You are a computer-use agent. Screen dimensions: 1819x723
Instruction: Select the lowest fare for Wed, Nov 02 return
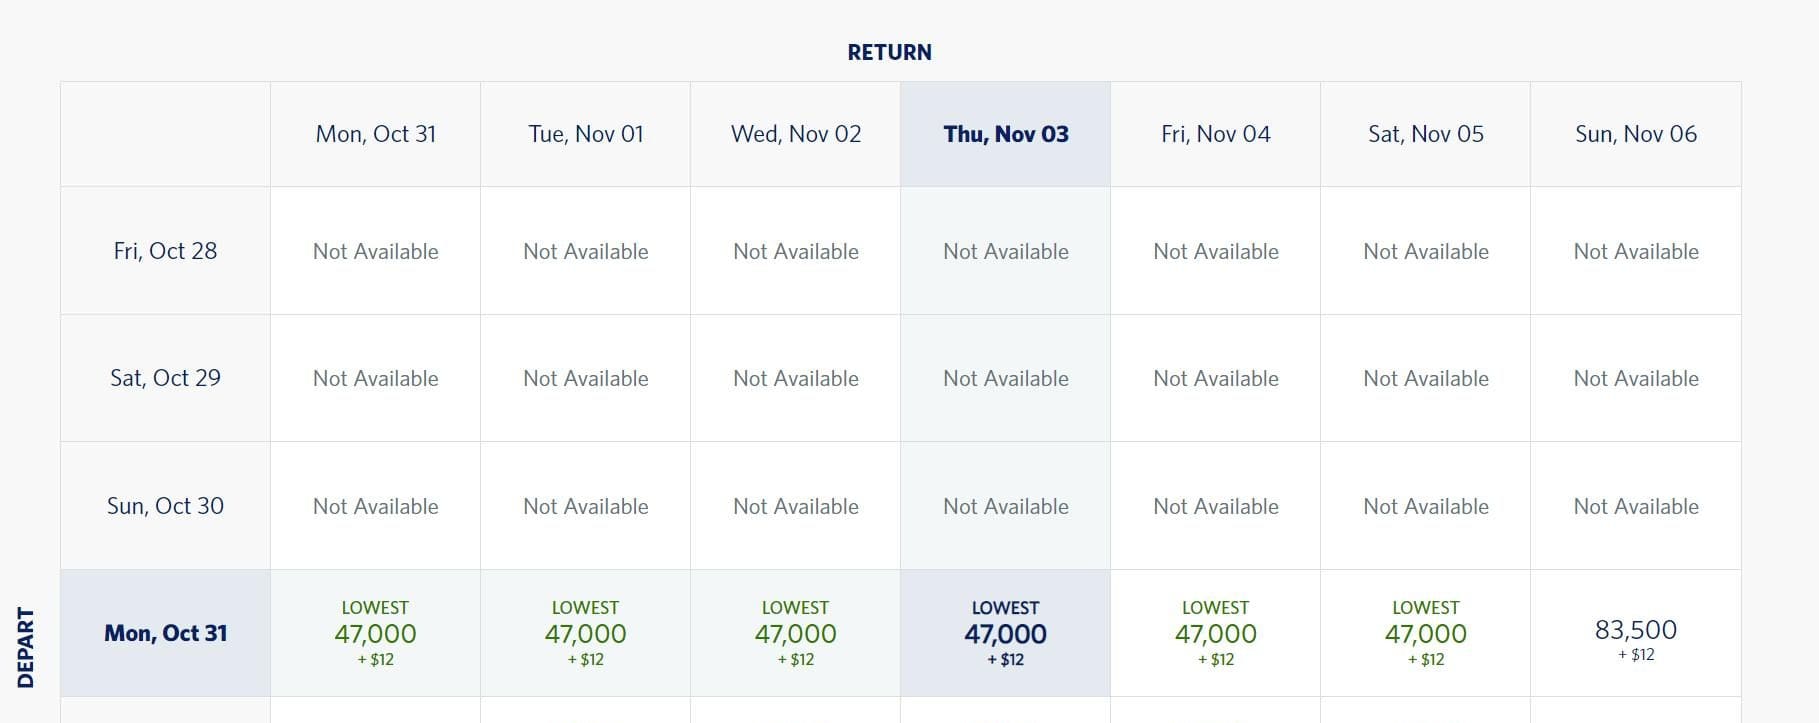(795, 632)
